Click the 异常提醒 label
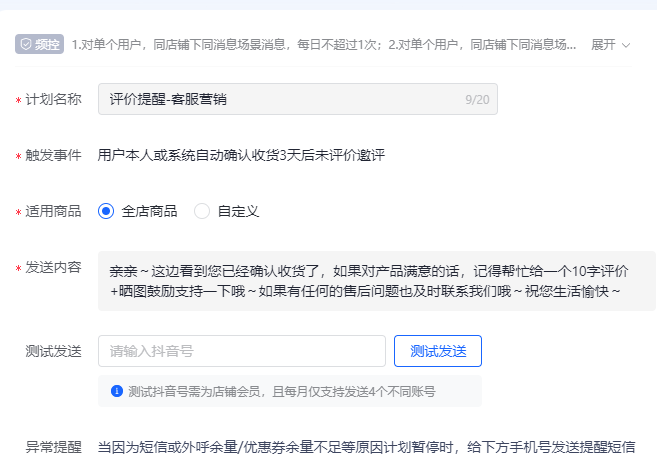Screen dimensions: 657x464 click(x=53, y=447)
